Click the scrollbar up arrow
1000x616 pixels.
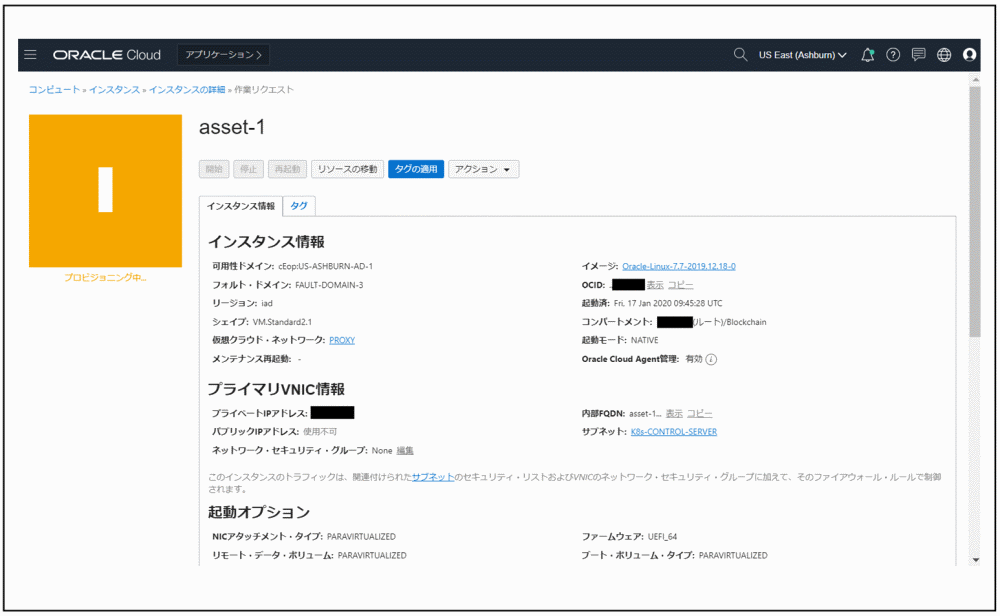[x=975, y=80]
